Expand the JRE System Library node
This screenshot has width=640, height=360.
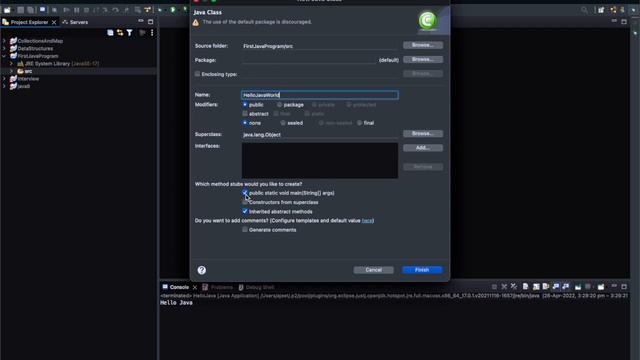[11, 64]
